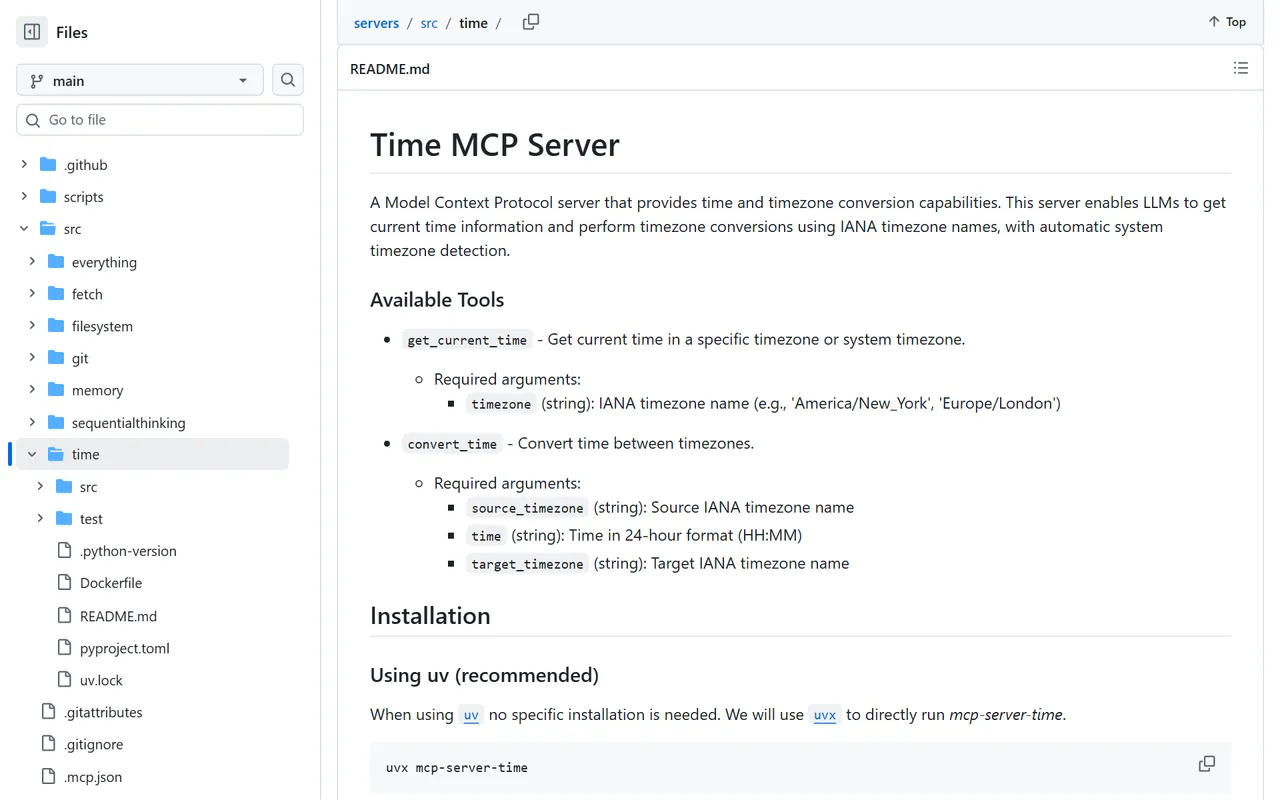The height and width of the screenshot is (800, 1280).
Task: Open the main branch dropdown
Action: pyautogui.click(x=140, y=80)
